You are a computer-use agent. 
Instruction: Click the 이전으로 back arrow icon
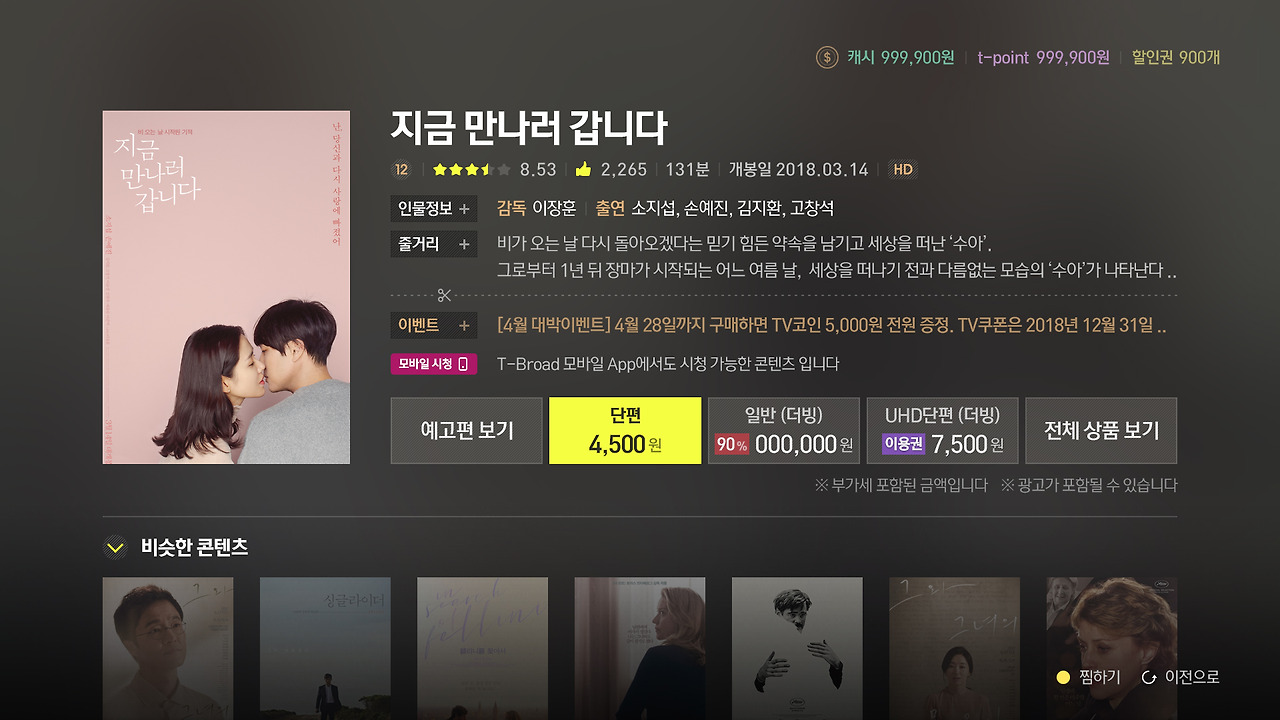1149,677
